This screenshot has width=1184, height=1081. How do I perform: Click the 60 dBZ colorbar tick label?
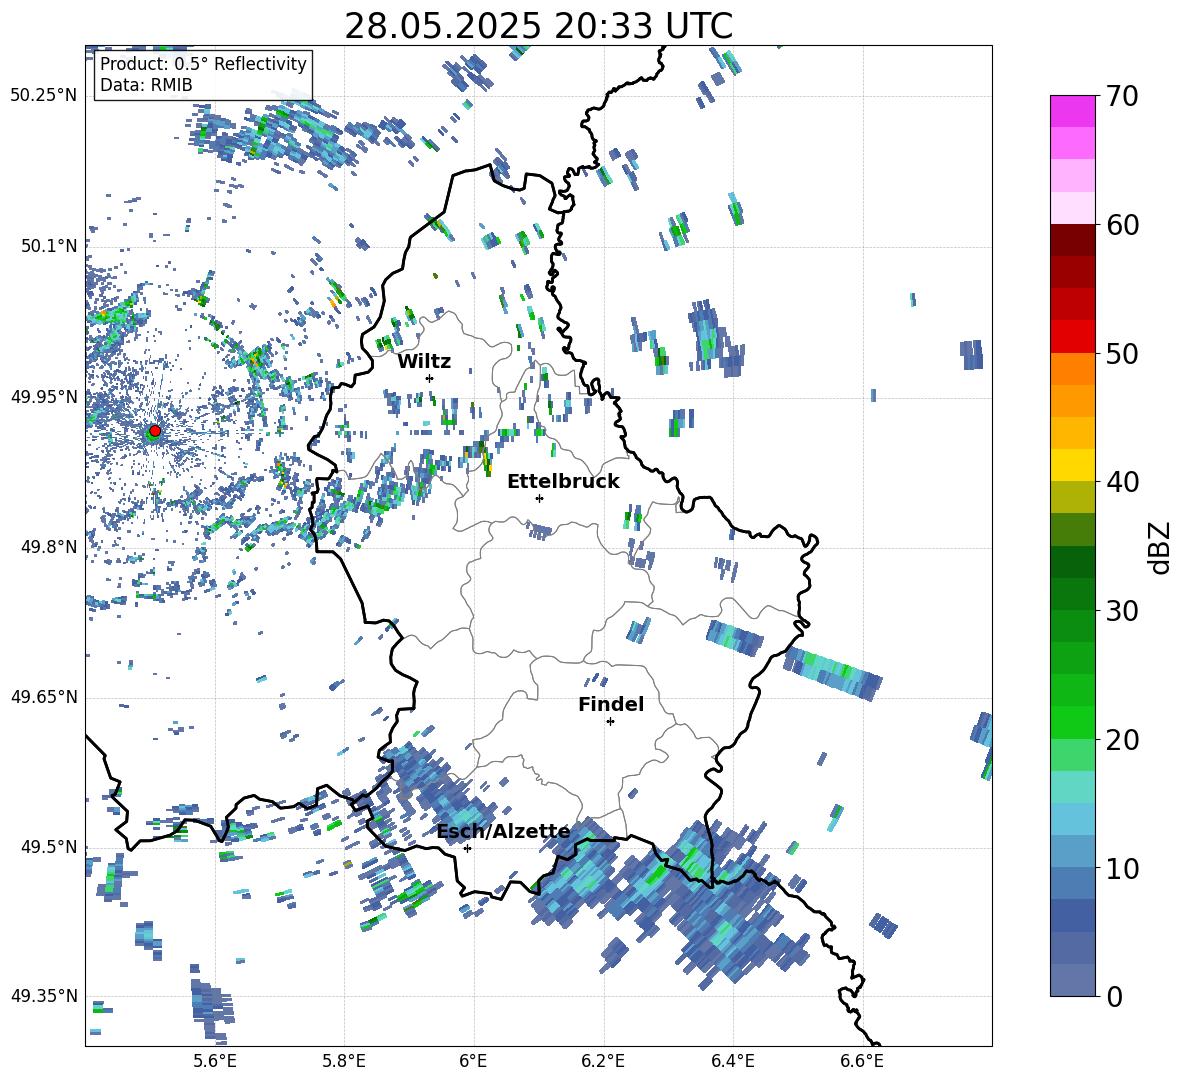[1122, 225]
